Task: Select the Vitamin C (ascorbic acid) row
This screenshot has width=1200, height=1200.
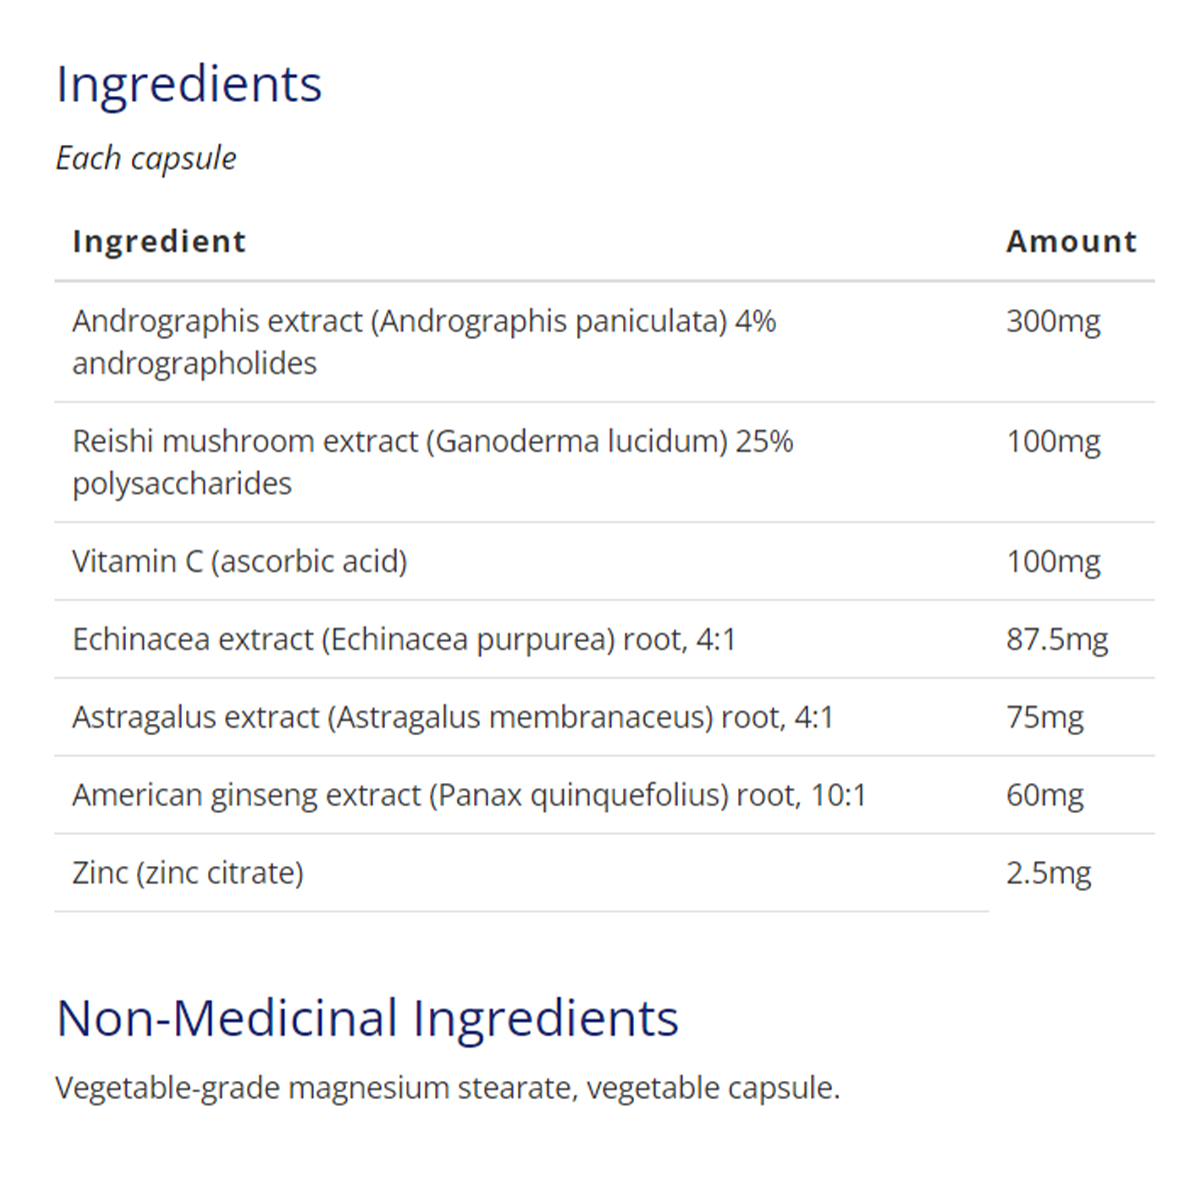Action: (240, 561)
